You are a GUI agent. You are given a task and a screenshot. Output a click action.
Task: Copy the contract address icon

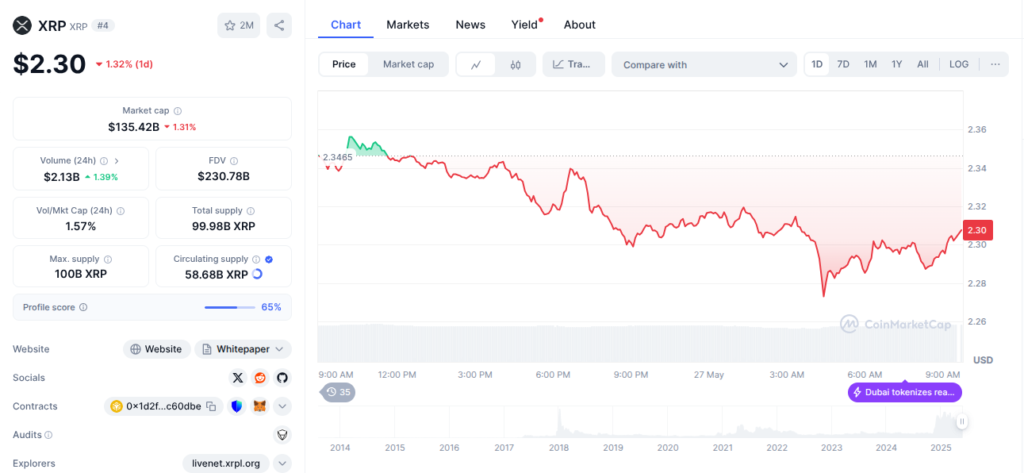tap(211, 406)
